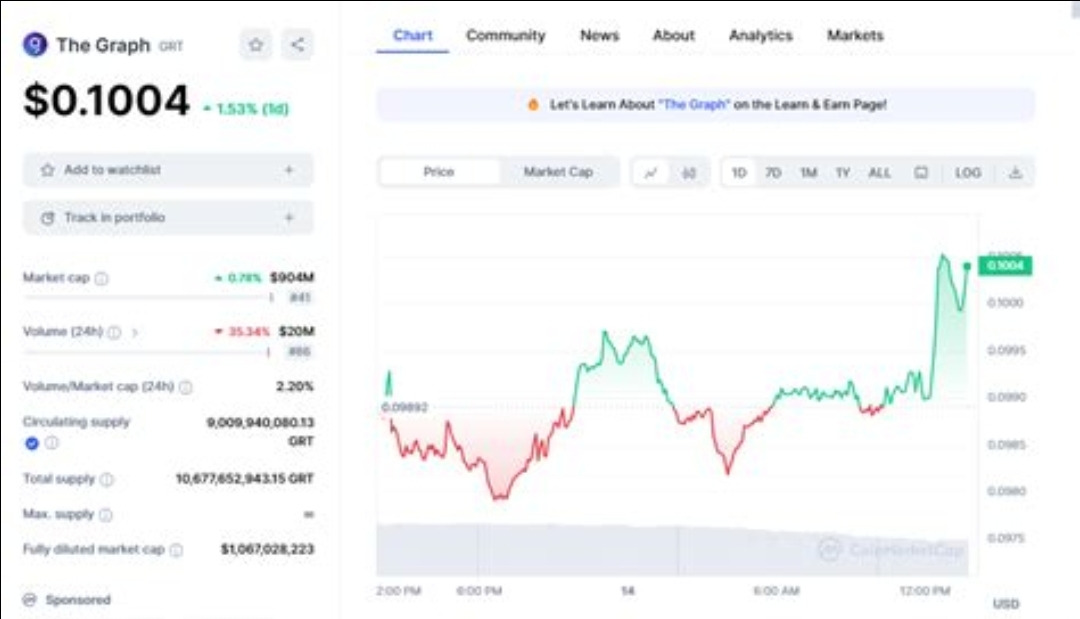Click Max. supply info icon
1080x619 pixels.
(x=105, y=514)
